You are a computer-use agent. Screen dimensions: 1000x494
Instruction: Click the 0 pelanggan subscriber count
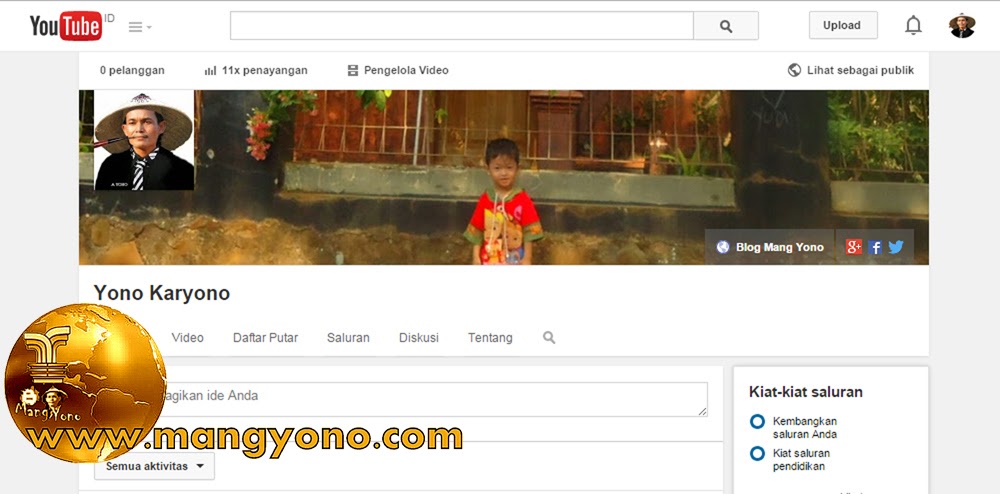click(132, 71)
